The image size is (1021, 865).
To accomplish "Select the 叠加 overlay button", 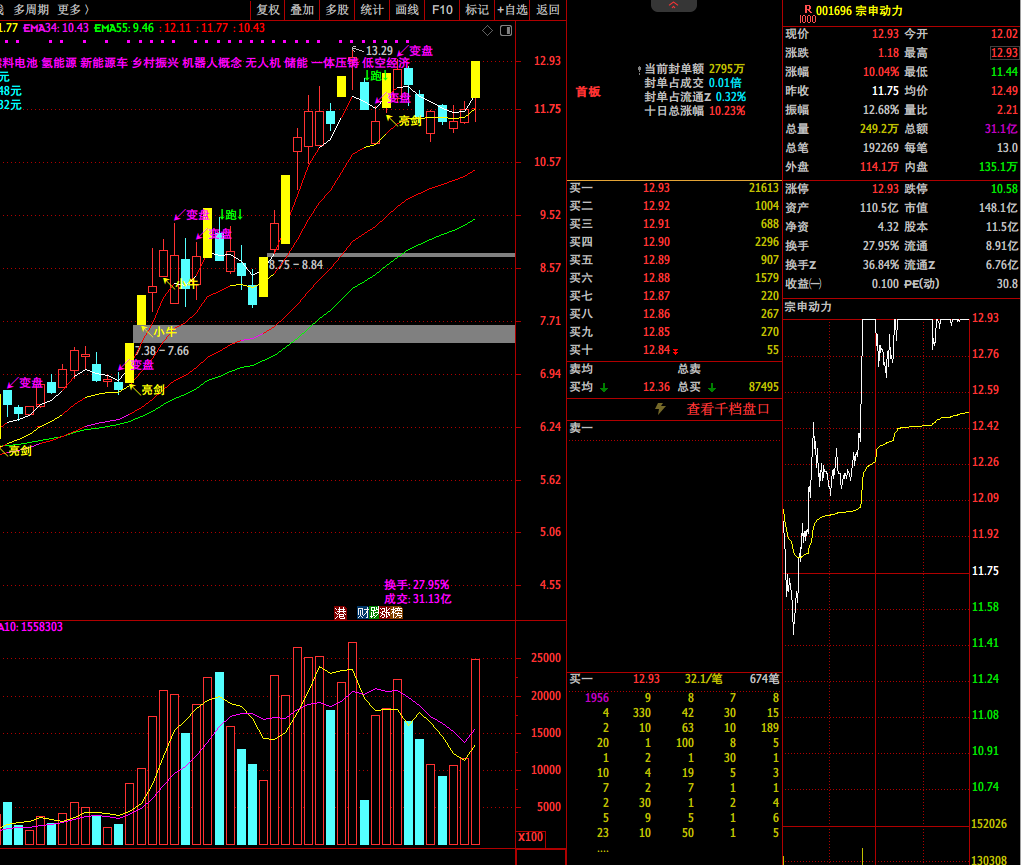I will point(302,10).
